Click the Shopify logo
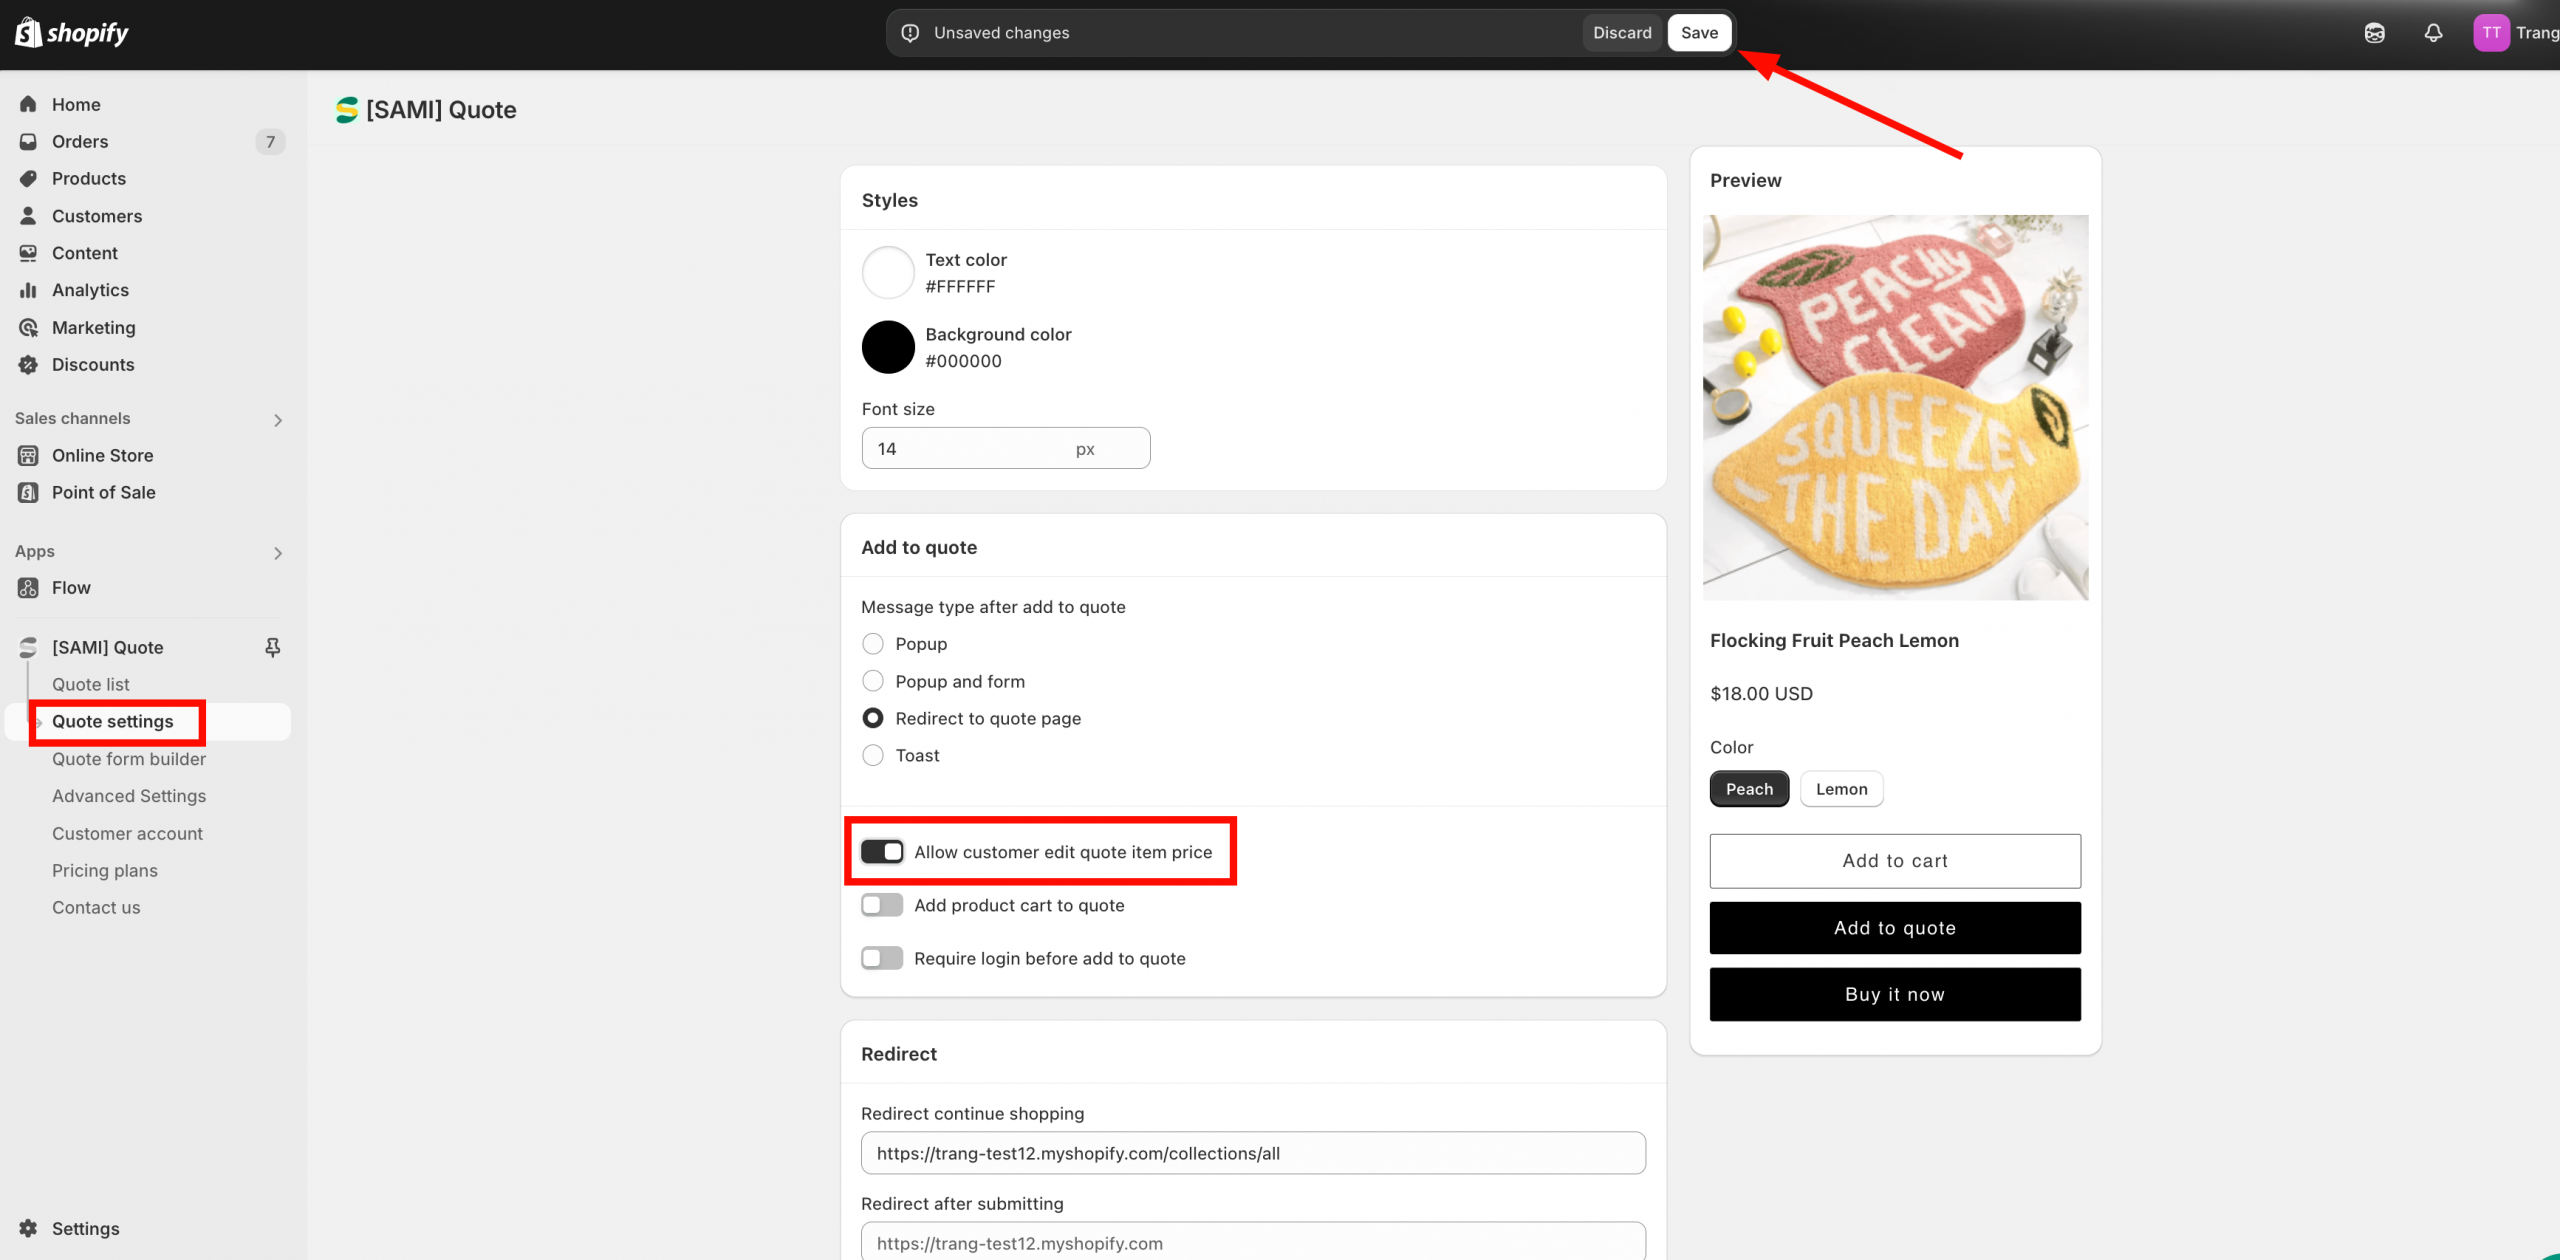The image size is (2560, 1260). click(x=71, y=33)
